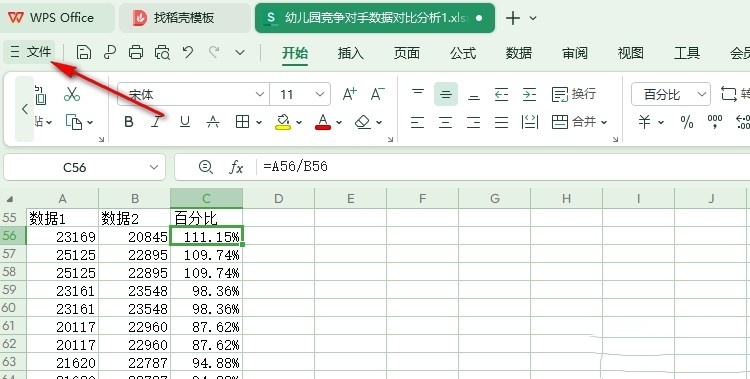This screenshot has height=379, width=750.
Task: Switch to the 插入 ribbon tab
Action: tap(351, 53)
